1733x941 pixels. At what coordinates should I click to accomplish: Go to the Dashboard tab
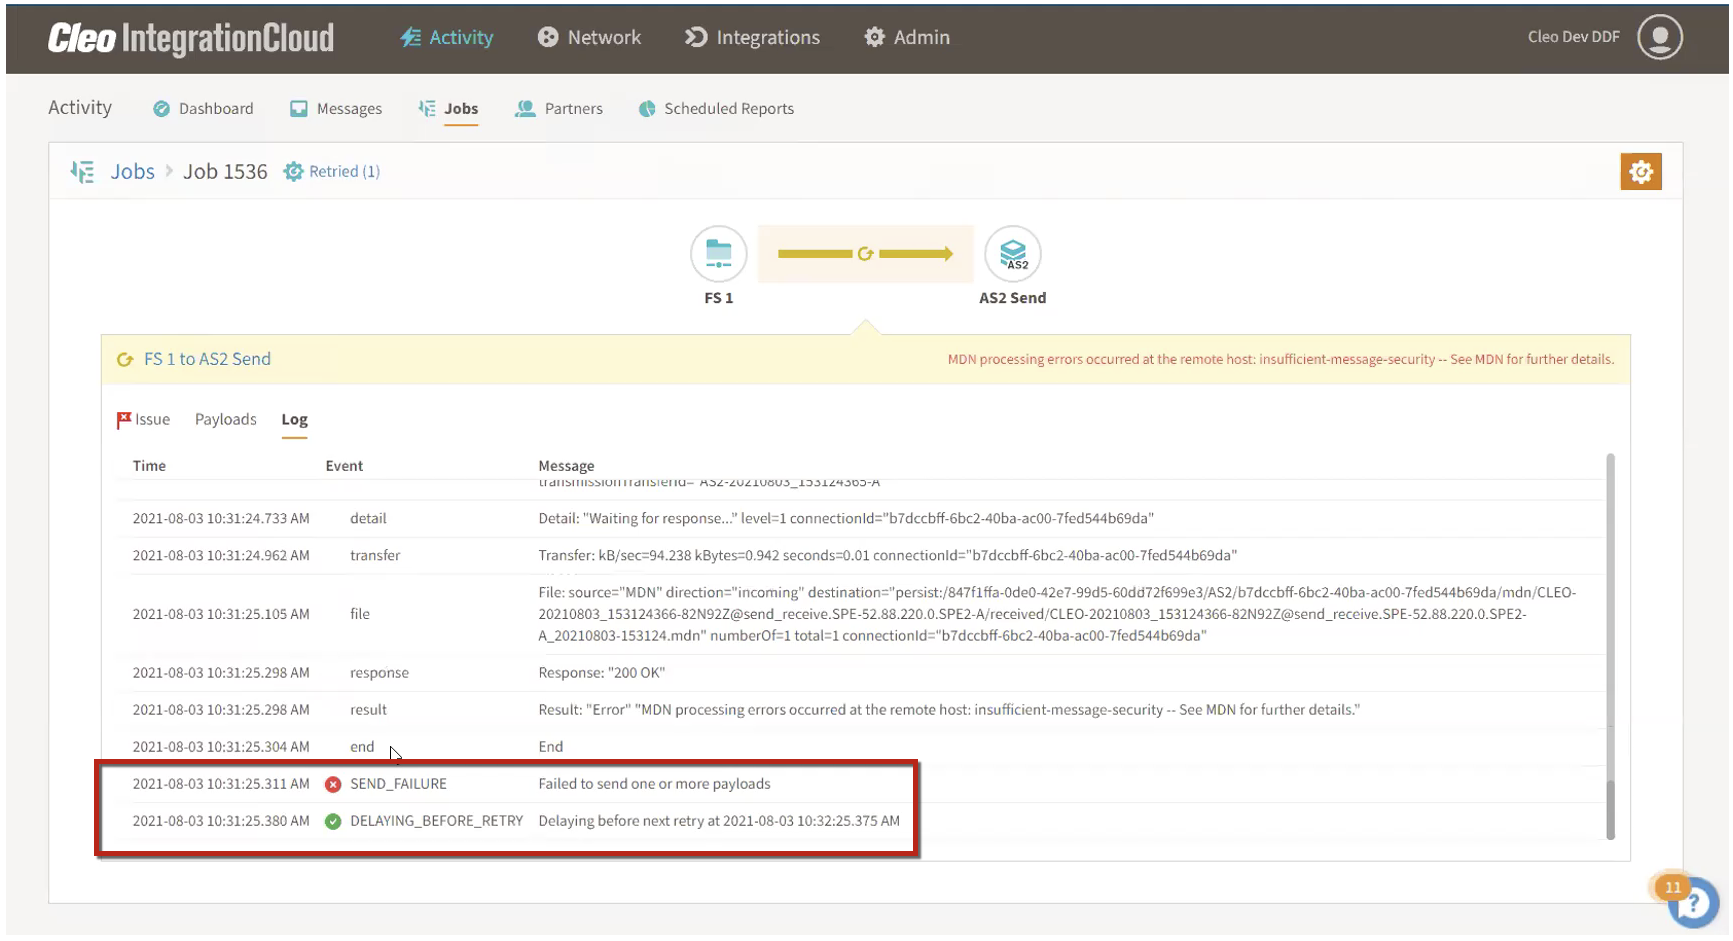click(x=203, y=108)
